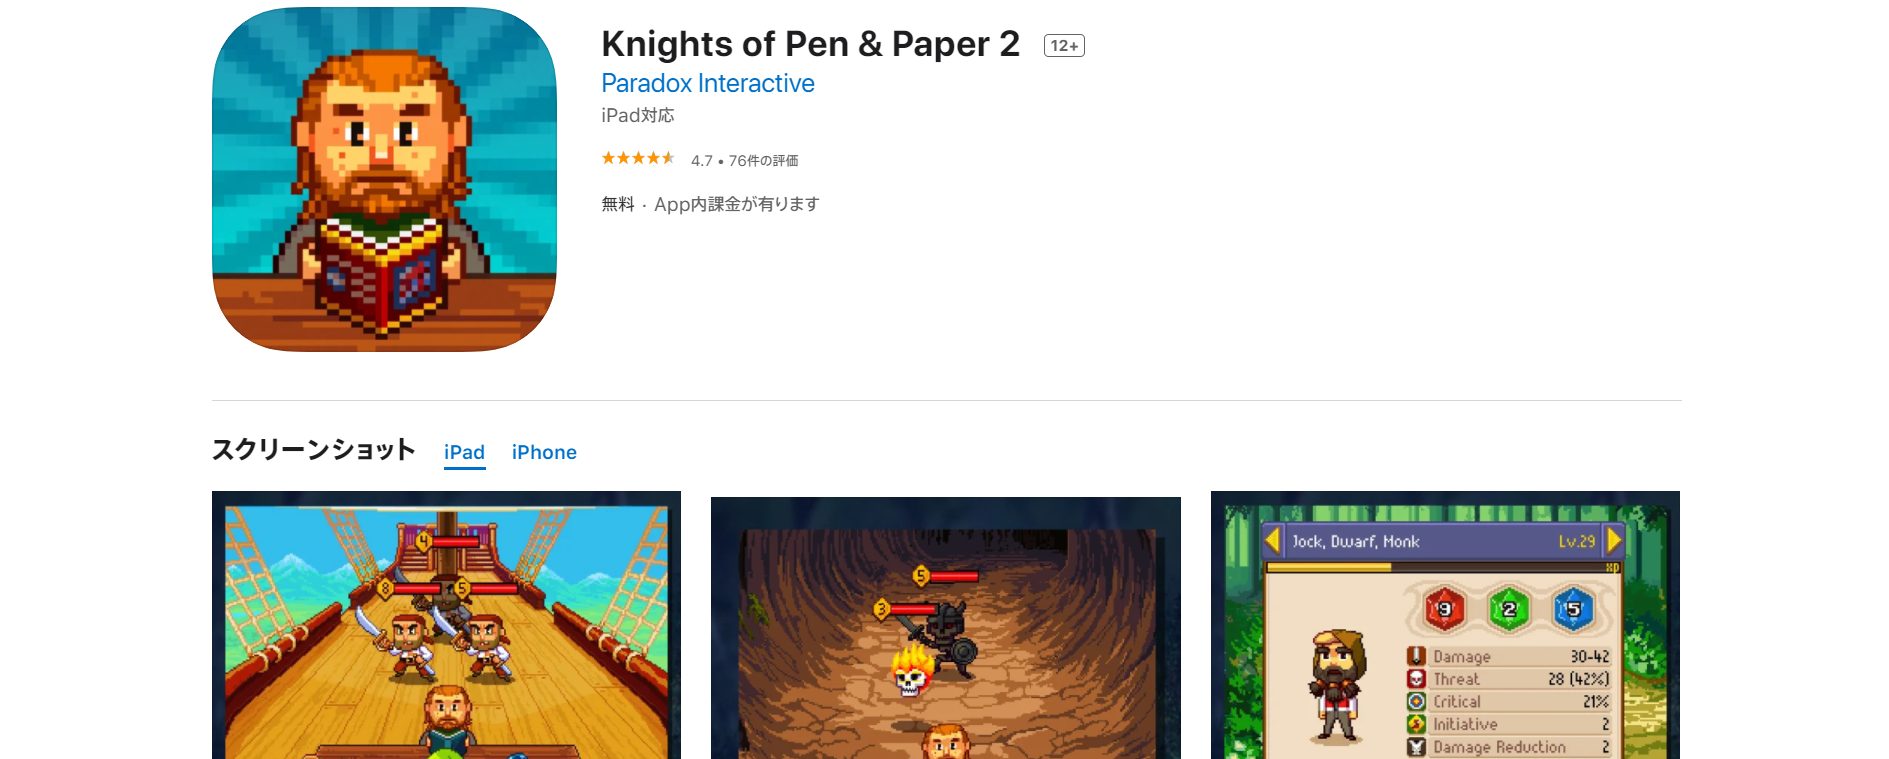1889x759 pixels.
Task: Switch to the iPad screenshots tab
Action: coord(464,453)
